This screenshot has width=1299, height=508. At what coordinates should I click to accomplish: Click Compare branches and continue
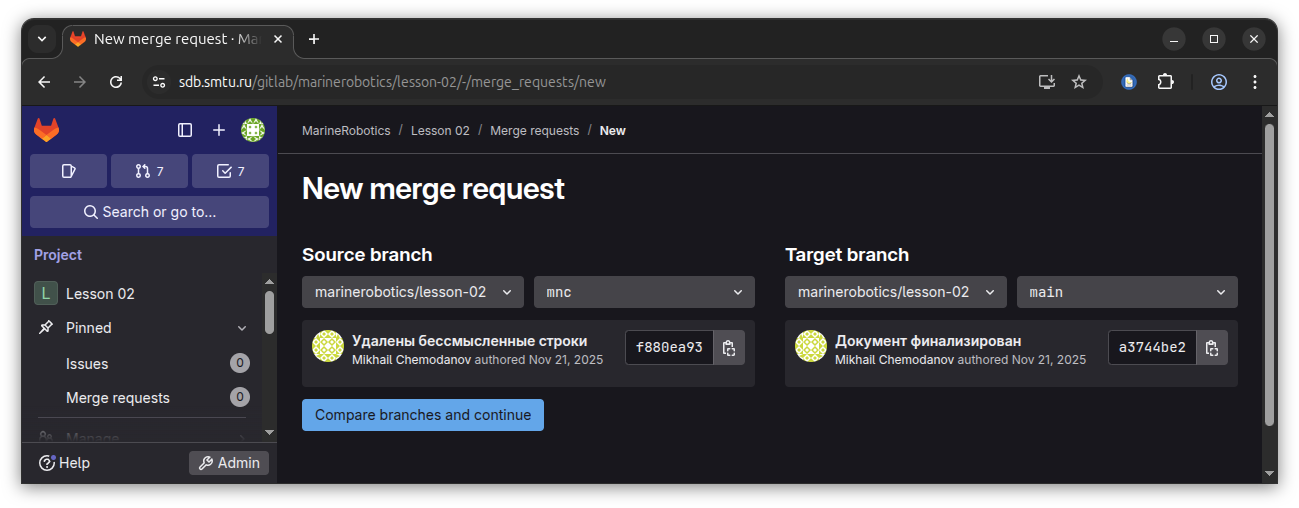423,415
